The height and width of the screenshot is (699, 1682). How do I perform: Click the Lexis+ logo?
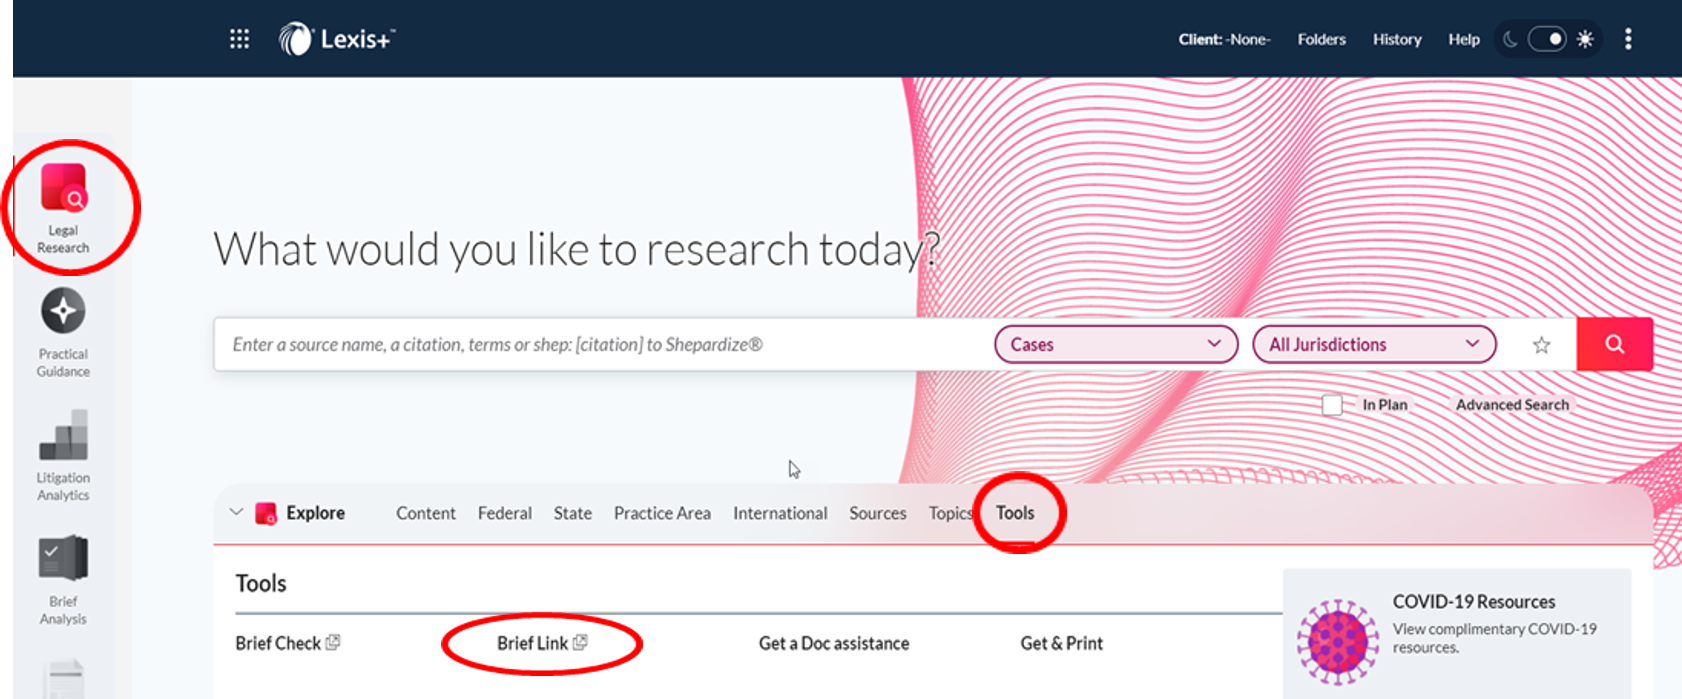click(337, 39)
